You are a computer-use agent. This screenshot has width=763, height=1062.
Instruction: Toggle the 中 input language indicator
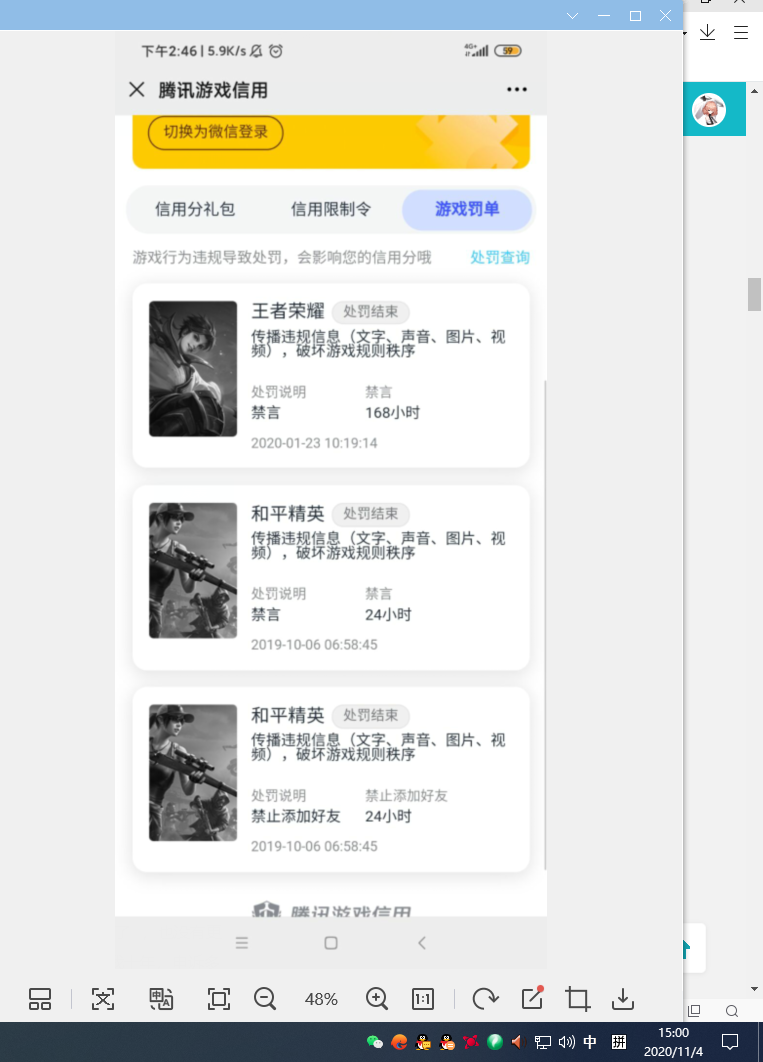pyautogui.click(x=590, y=1042)
